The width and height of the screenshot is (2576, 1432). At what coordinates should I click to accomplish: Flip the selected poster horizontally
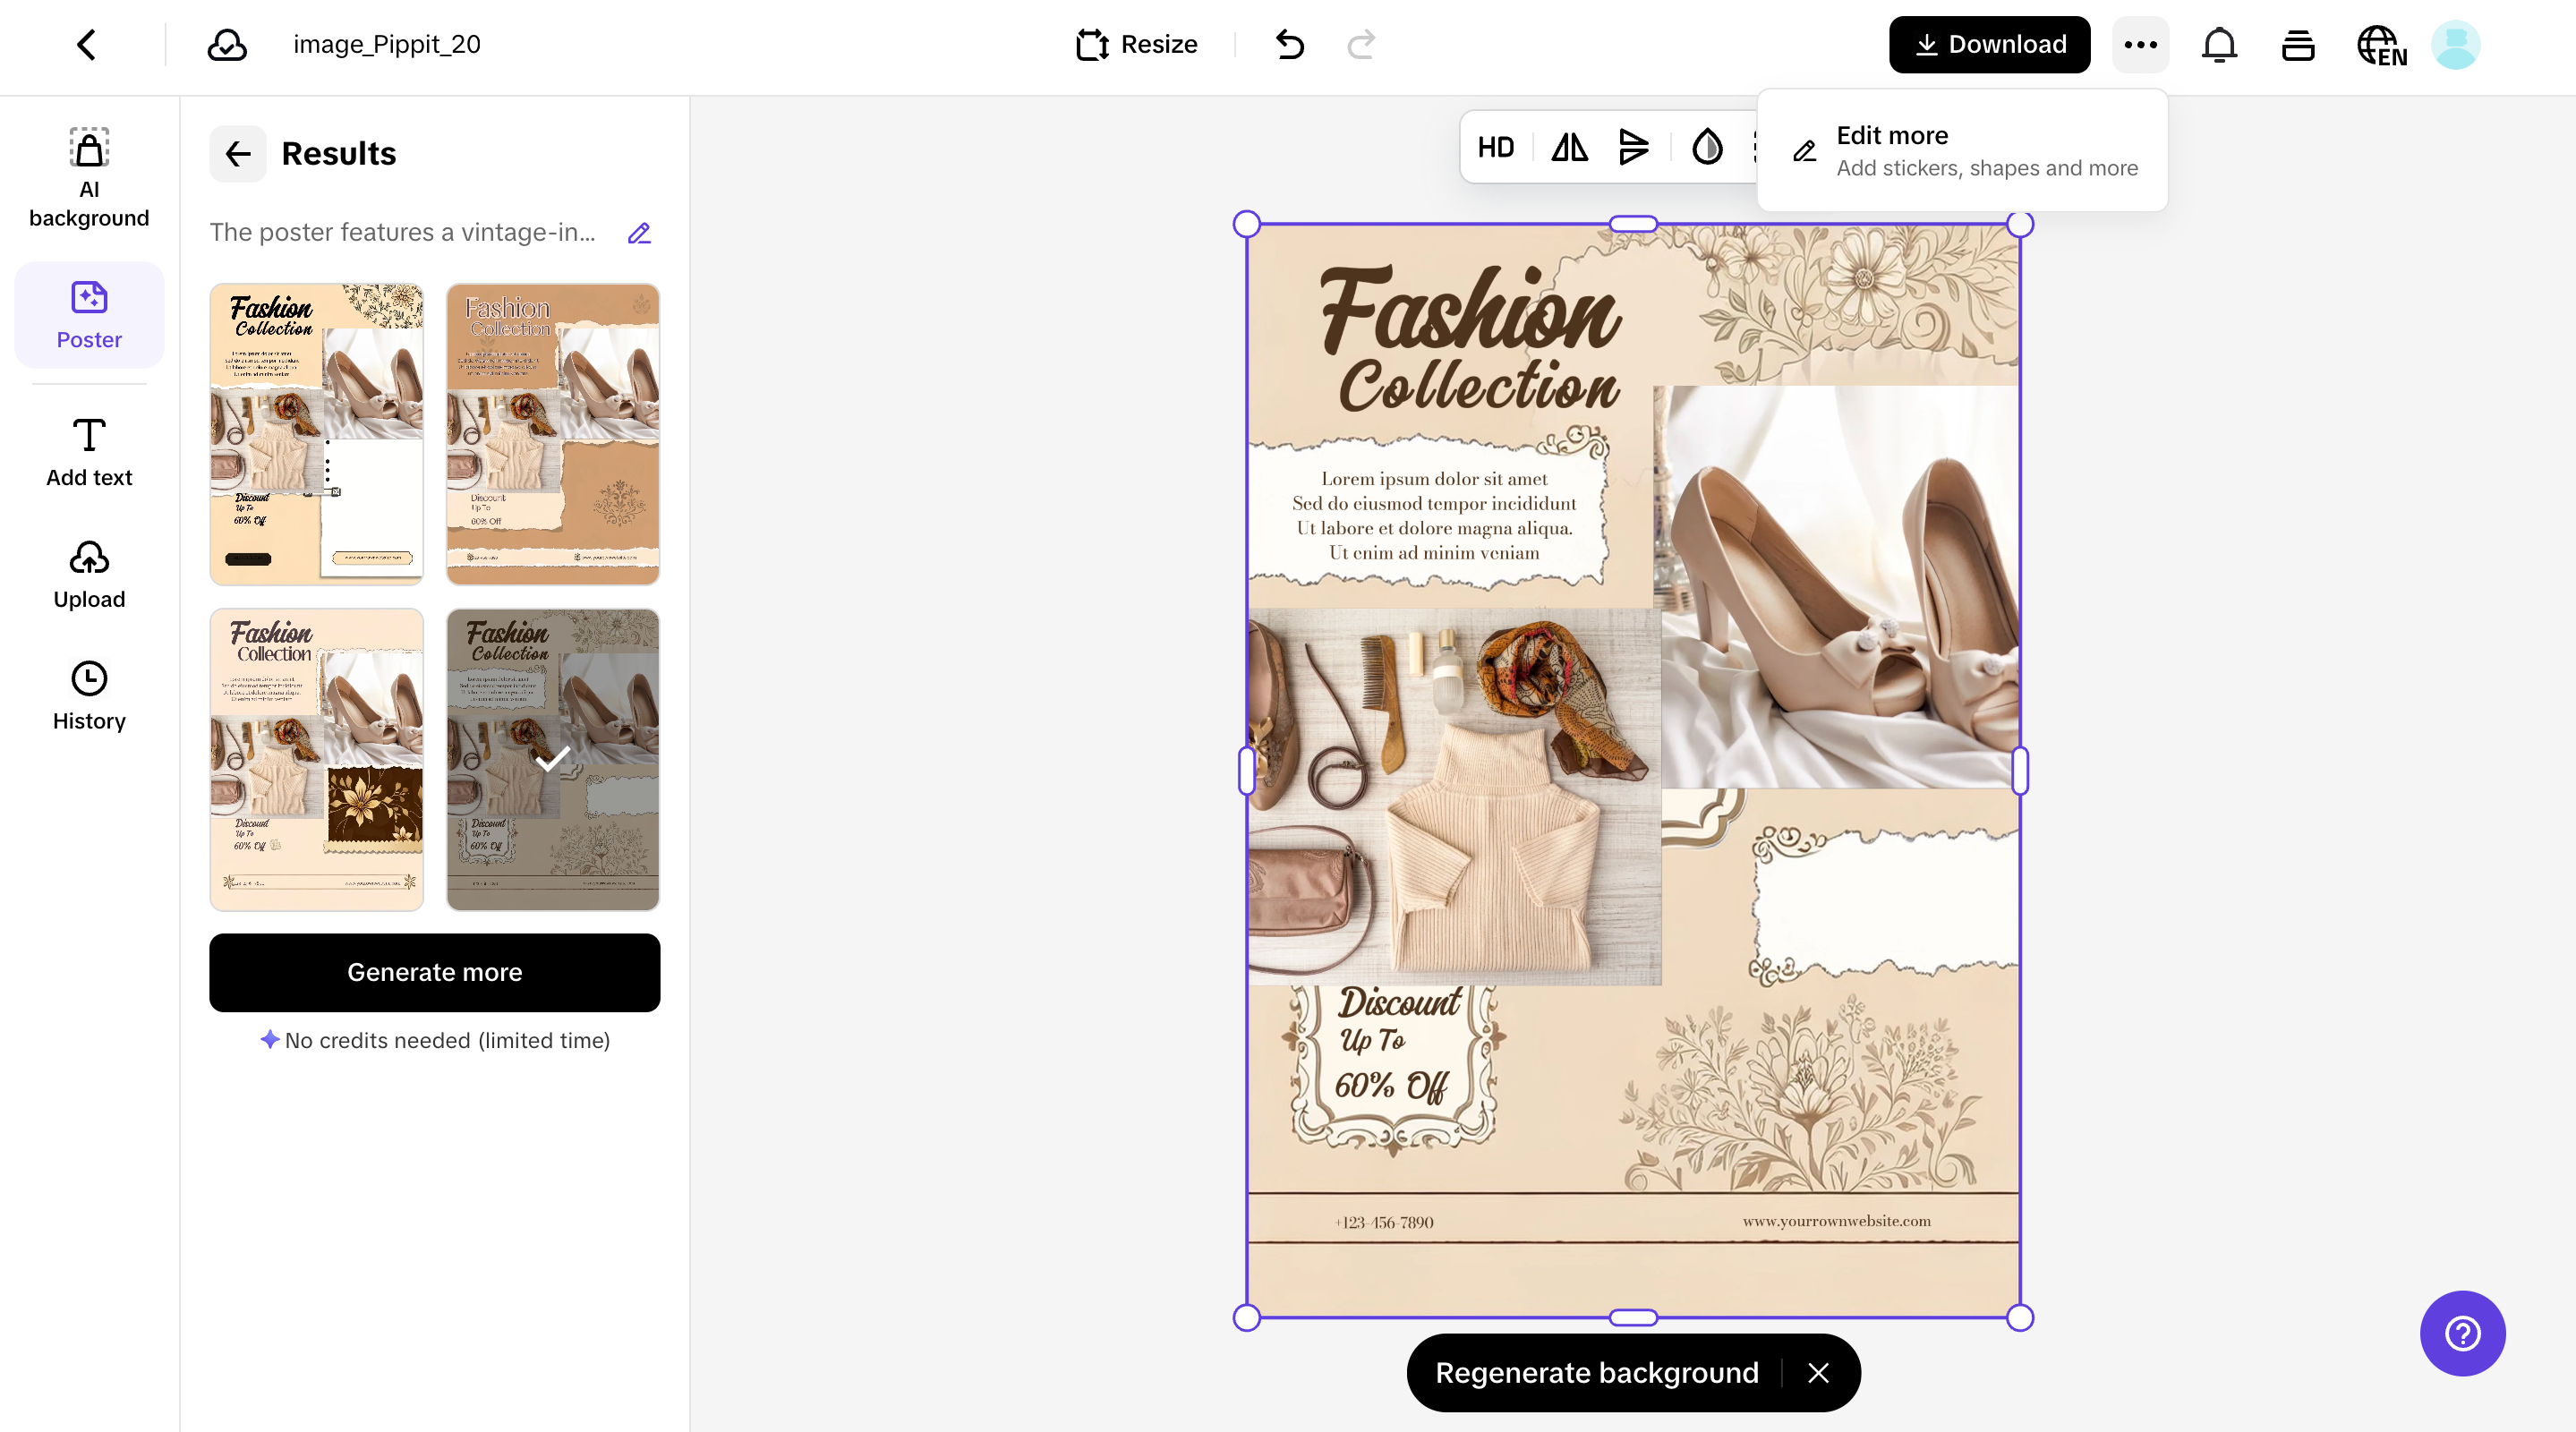[x=1568, y=147]
